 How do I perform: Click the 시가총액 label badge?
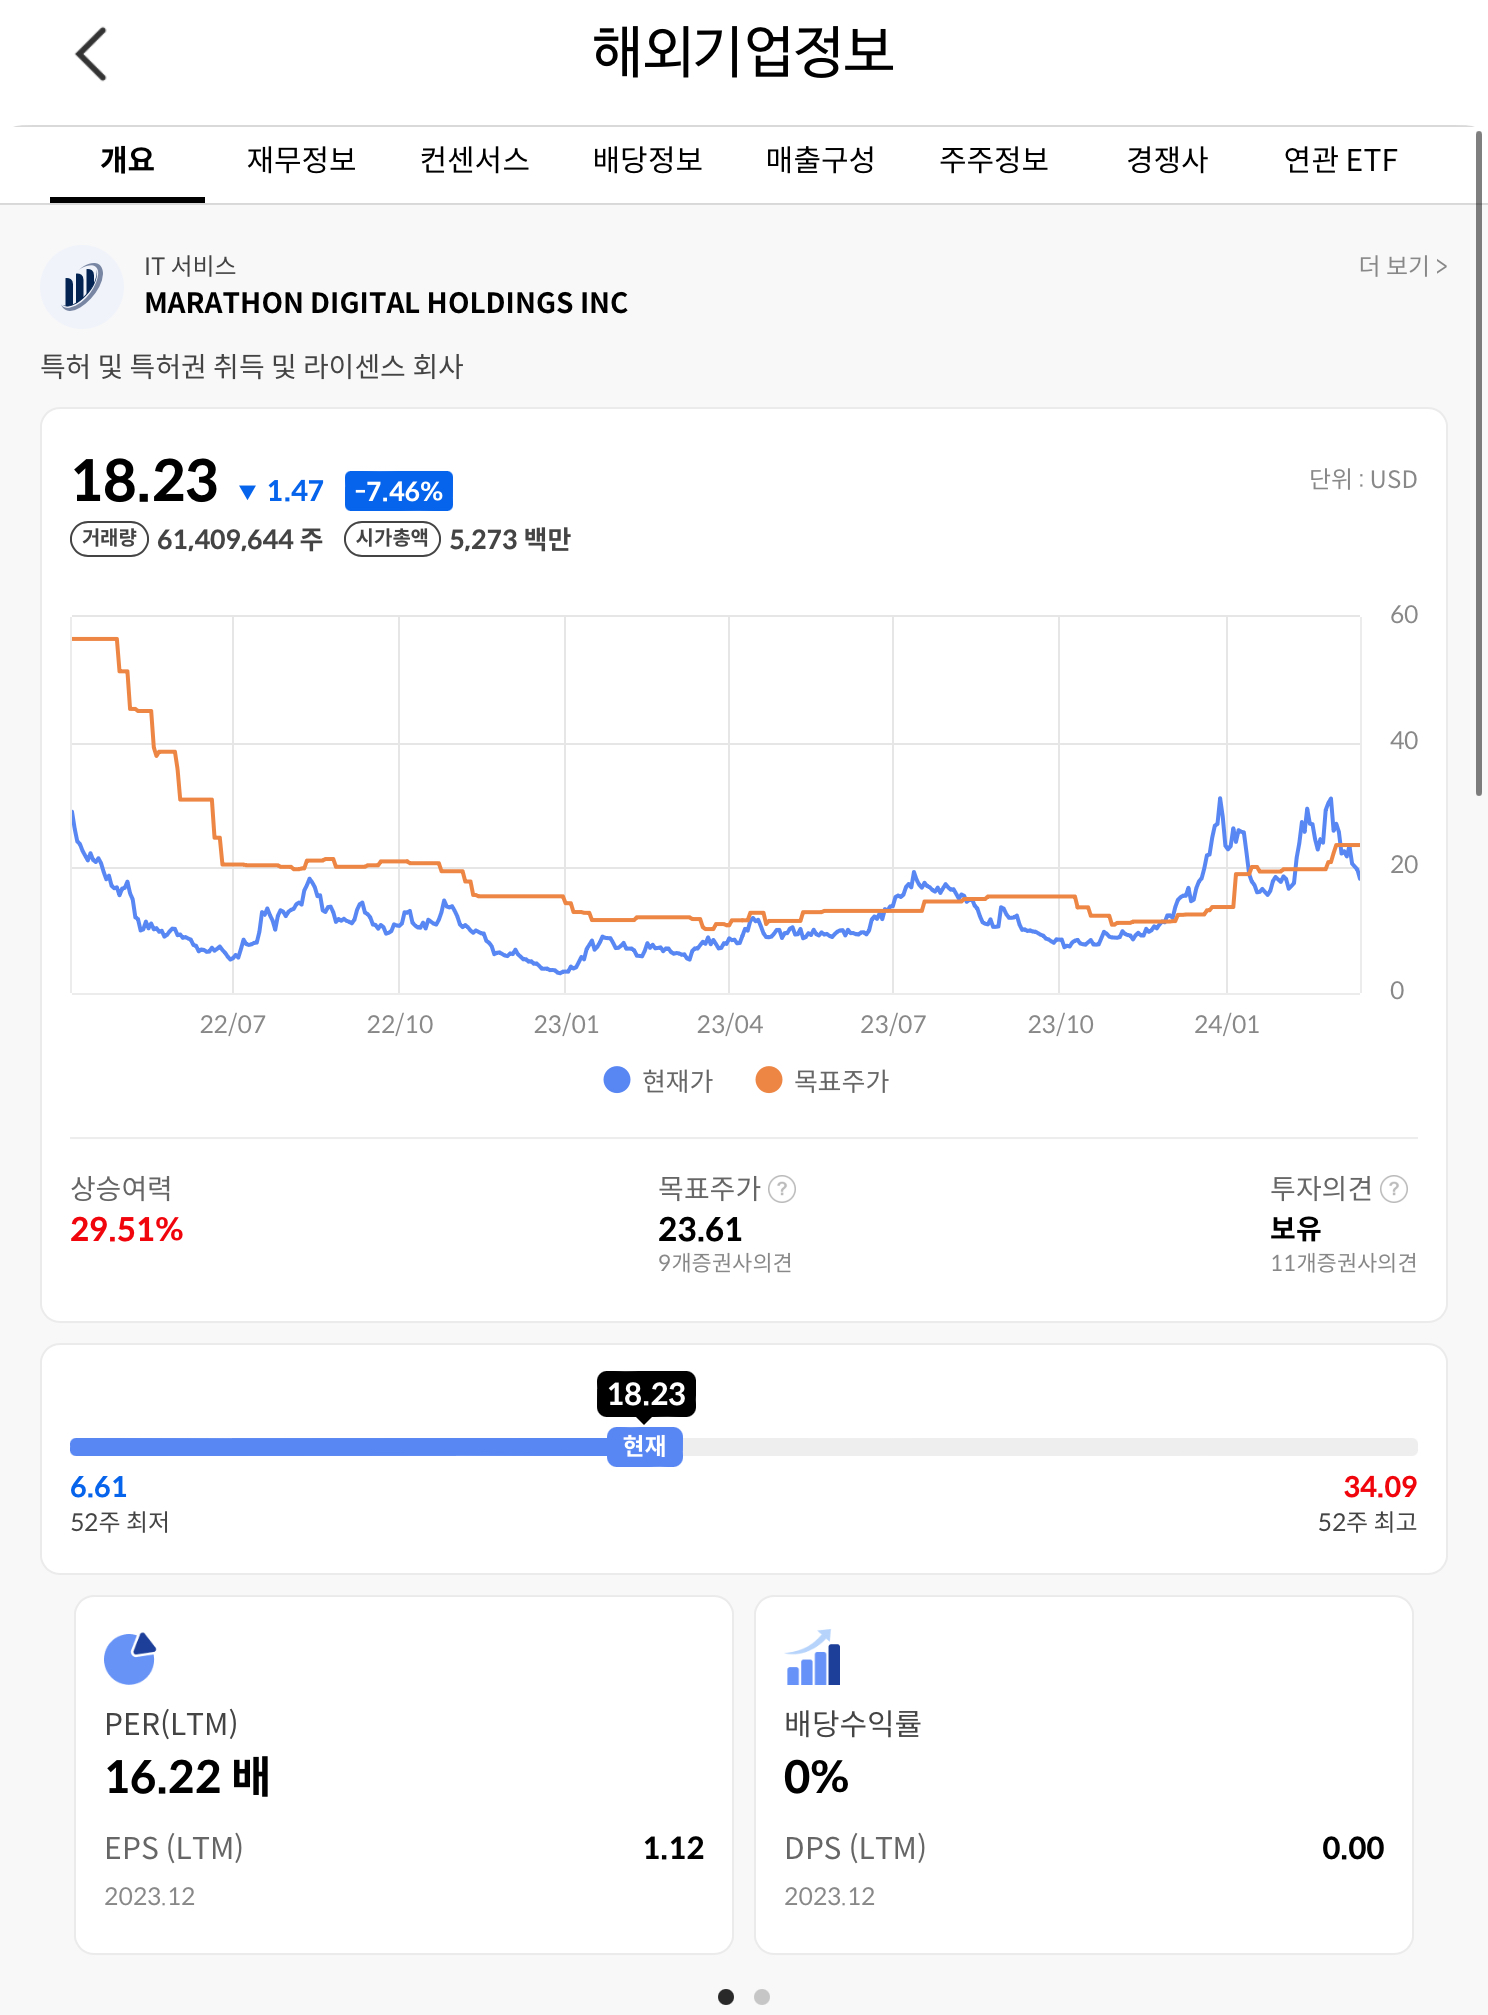pyautogui.click(x=392, y=538)
